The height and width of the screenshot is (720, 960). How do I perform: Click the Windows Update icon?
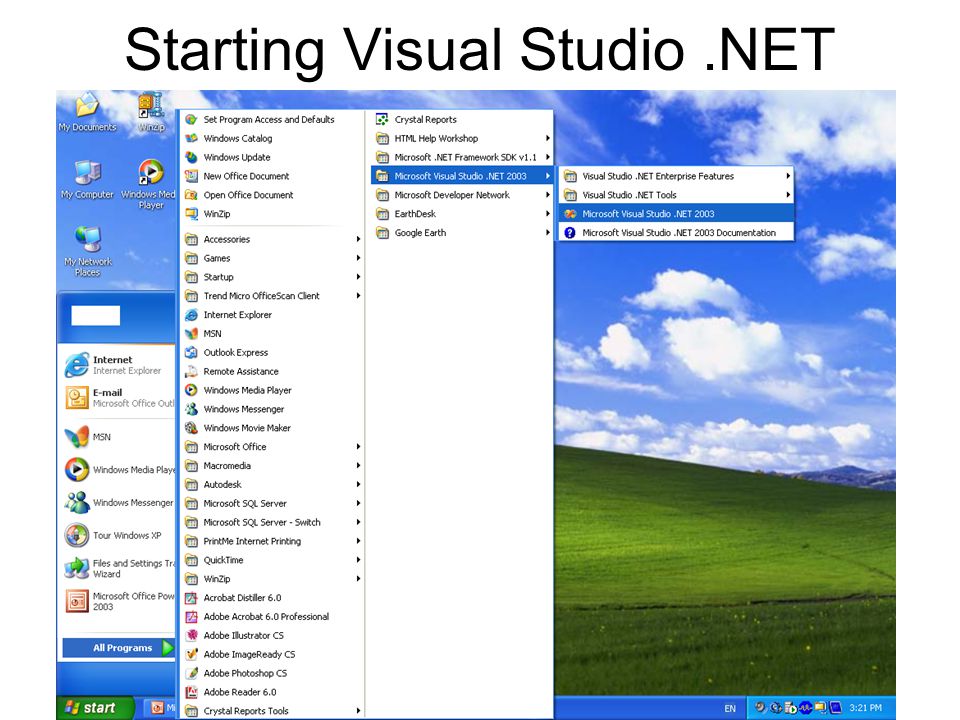(192, 157)
